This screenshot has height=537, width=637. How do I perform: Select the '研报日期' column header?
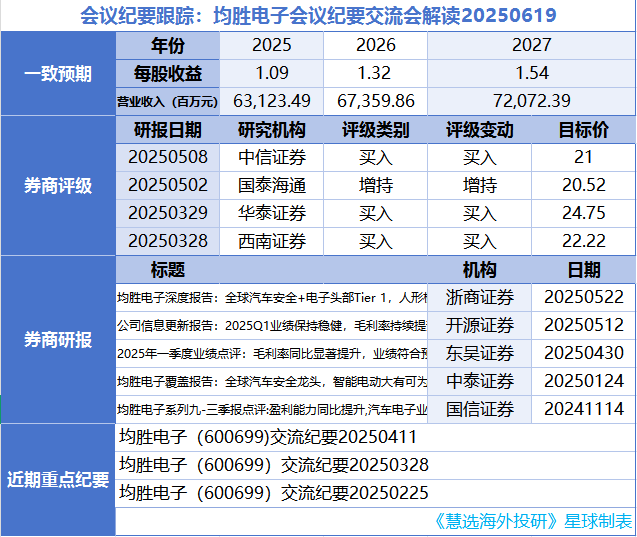(167, 130)
